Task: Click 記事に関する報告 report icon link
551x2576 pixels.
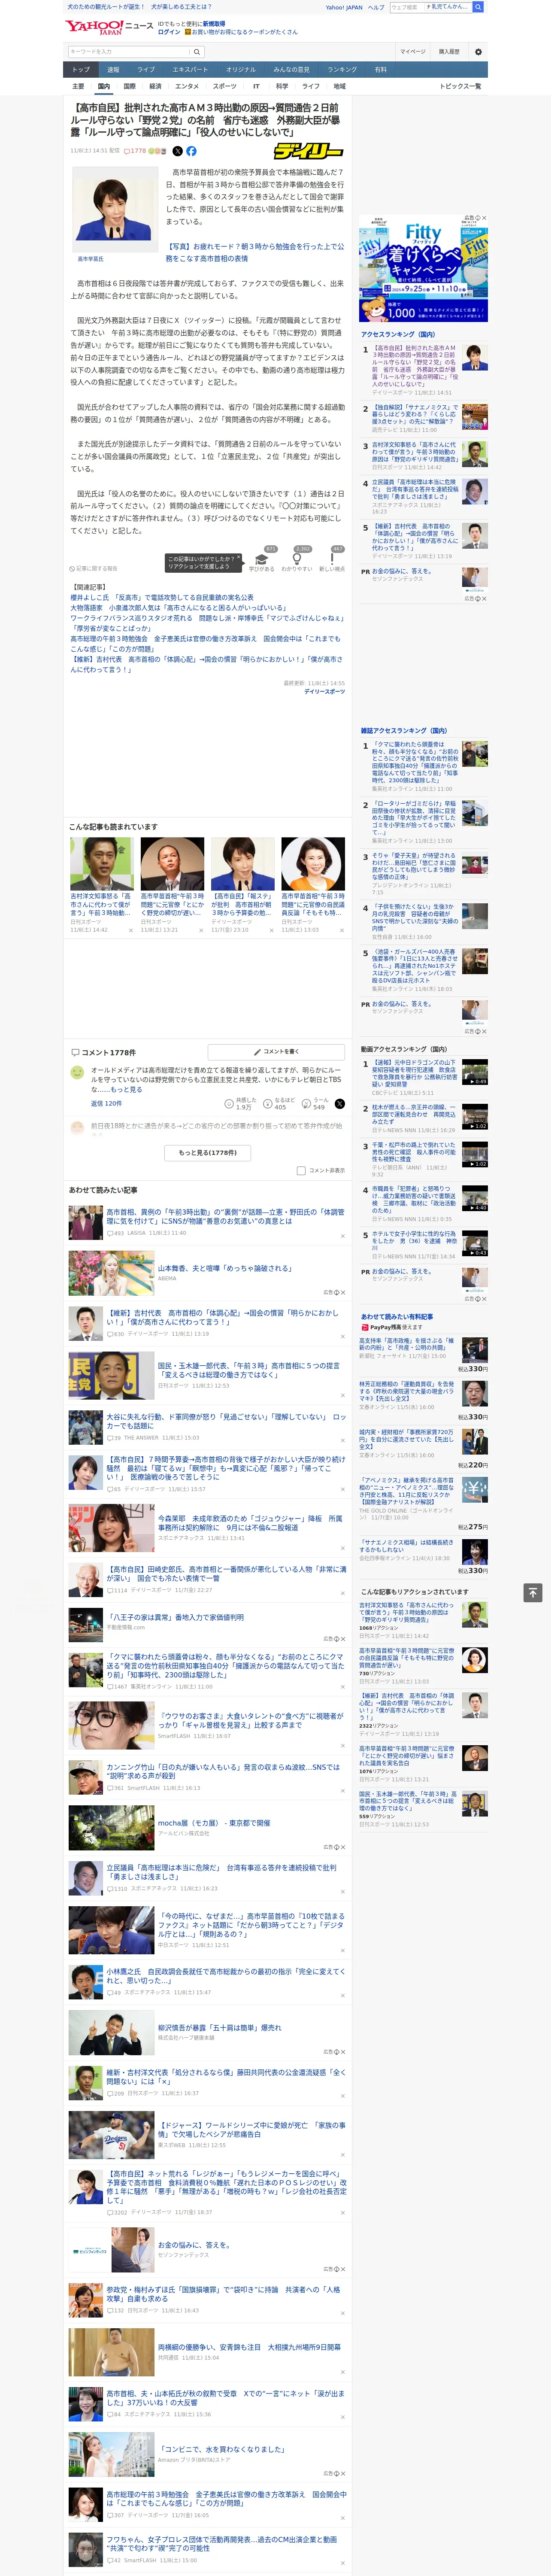Action: pyautogui.click(x=94, y=568)
